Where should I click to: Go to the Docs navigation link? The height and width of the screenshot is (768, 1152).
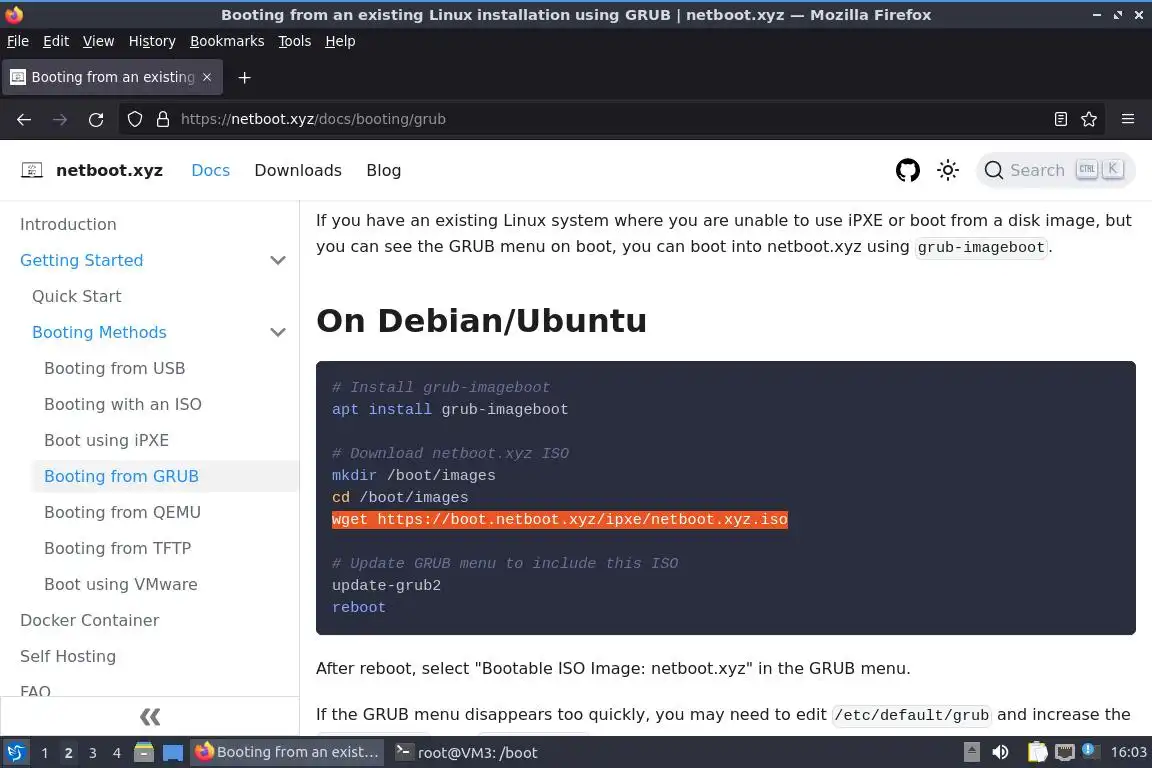pyautogui.click(x=211, y=171)
